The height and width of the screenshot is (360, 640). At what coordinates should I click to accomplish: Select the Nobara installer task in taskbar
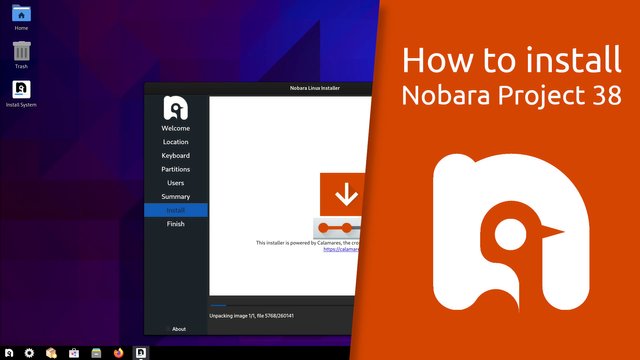[141, 353]
